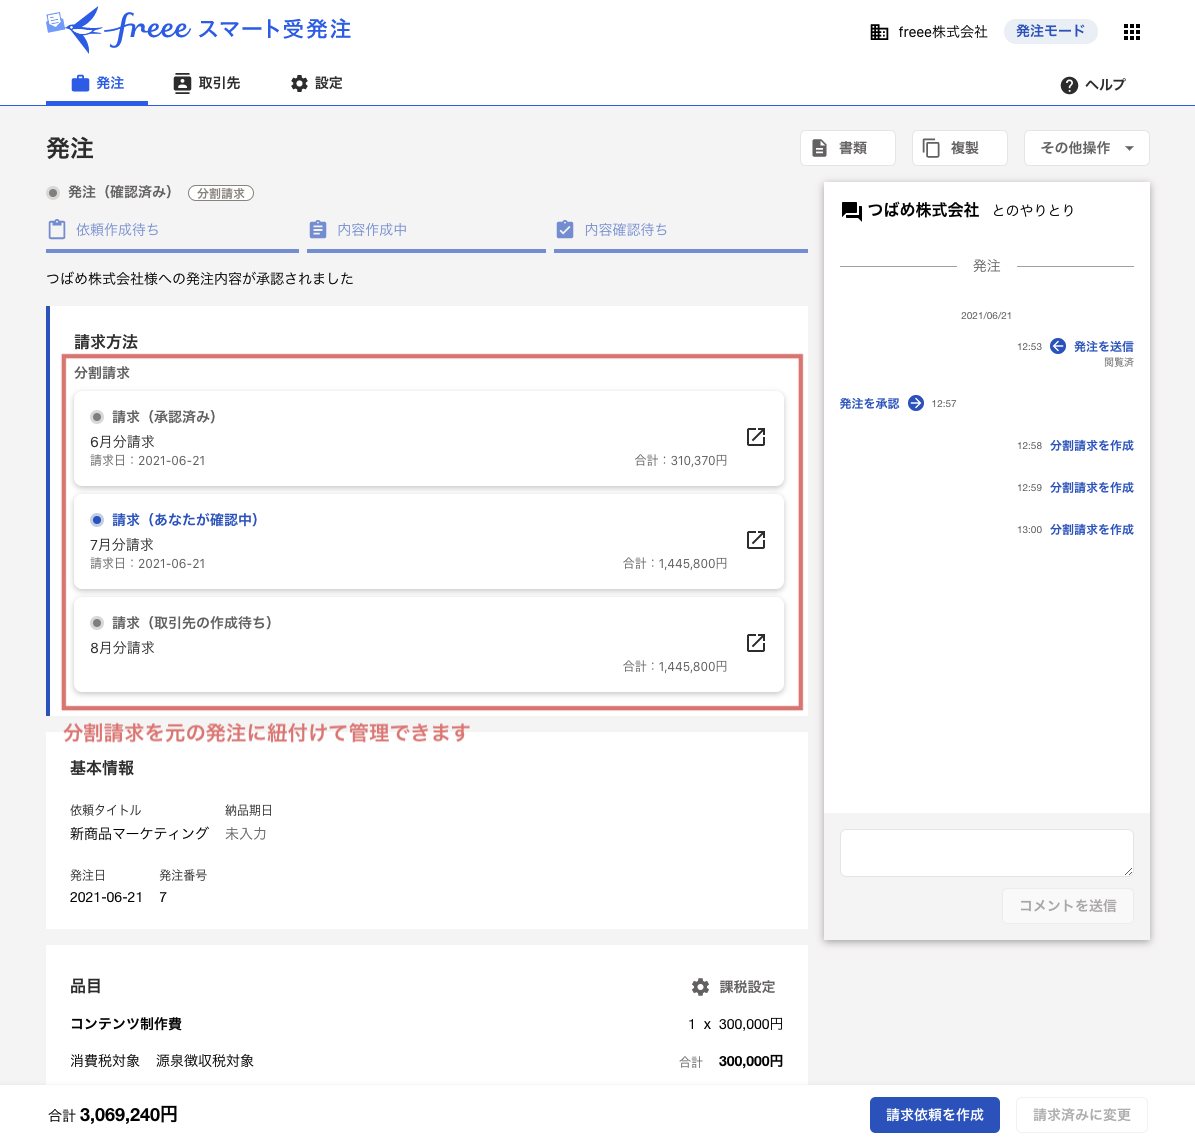Select the 請求（あなたが確認中）radio indicator
This screenshot has width=1195, height=1143.
(x=97, y=519)
